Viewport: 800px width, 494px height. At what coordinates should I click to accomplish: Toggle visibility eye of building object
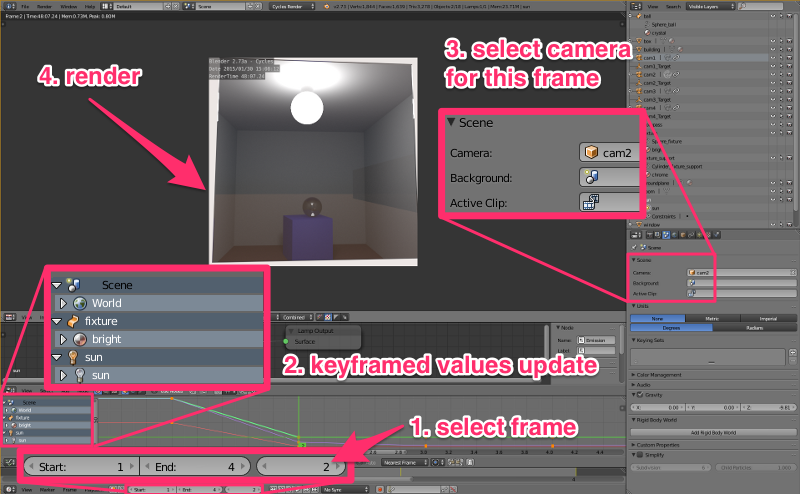(x=772, y=50)
